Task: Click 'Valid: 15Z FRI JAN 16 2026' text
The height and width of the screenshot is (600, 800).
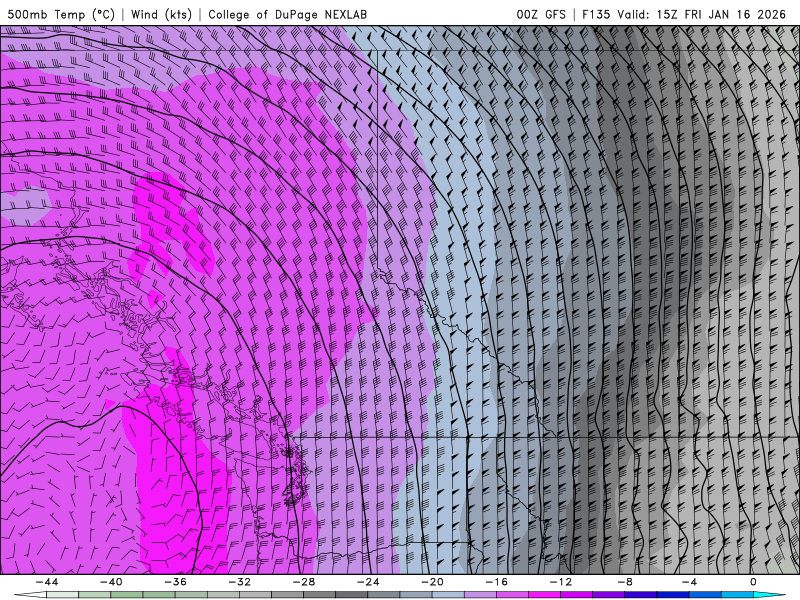Action: click(702, 14)
